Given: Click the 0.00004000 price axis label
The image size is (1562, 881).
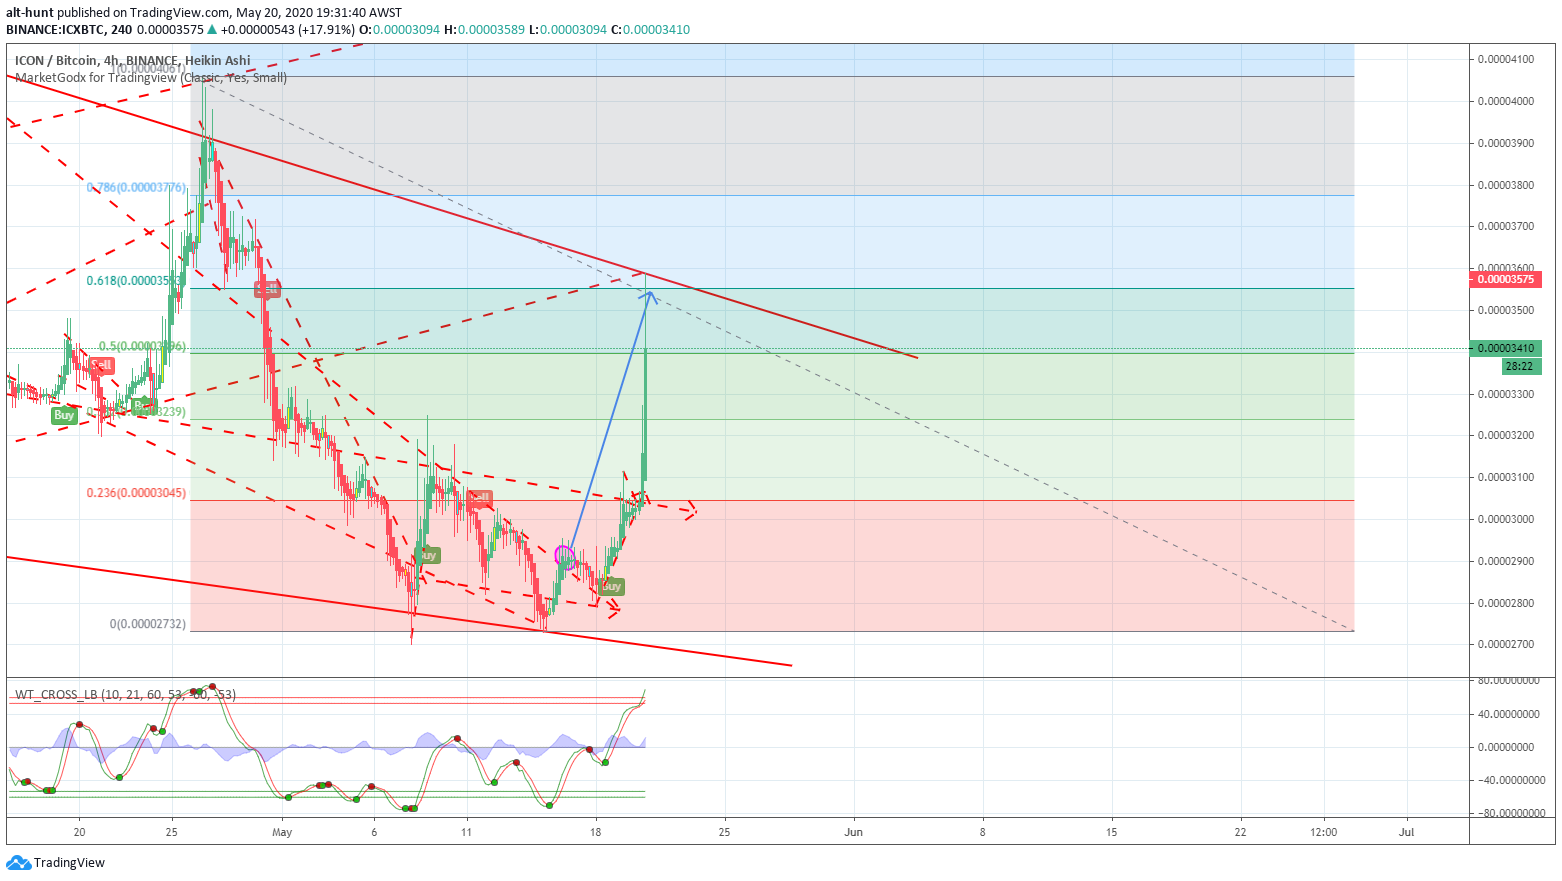Looking at the screenshot, I should [1506, 101].
